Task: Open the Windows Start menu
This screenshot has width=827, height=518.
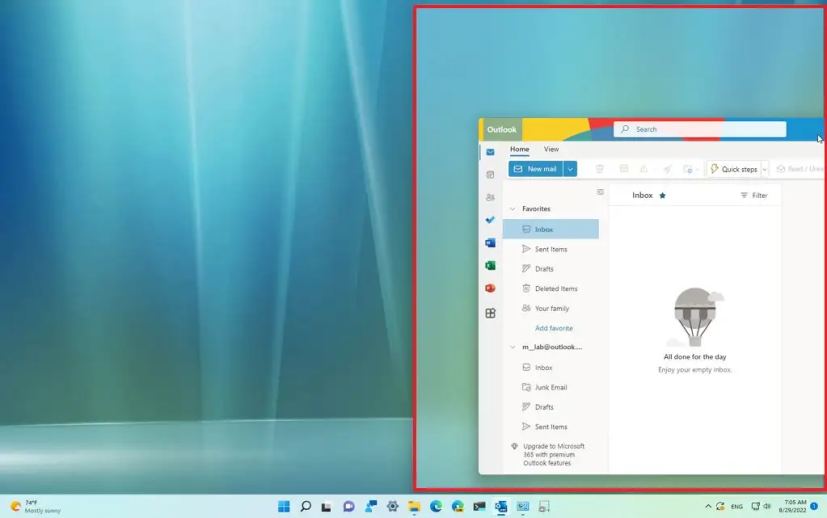Action: coord(284,506)
